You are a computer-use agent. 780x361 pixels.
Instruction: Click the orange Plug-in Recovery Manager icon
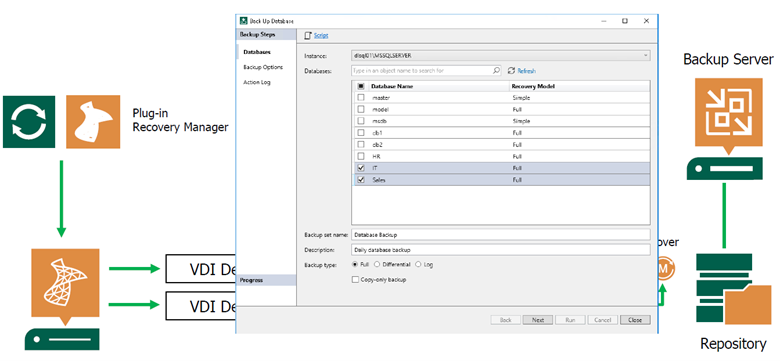click(x=93, y=122)
